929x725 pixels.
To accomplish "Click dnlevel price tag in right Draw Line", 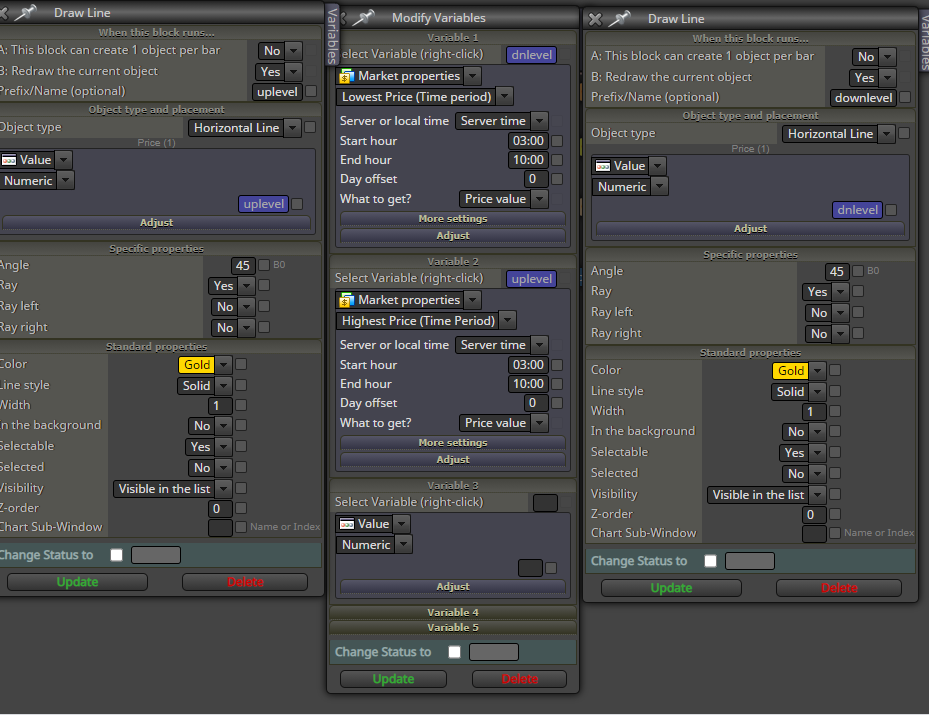I will (x=857, y=210).
